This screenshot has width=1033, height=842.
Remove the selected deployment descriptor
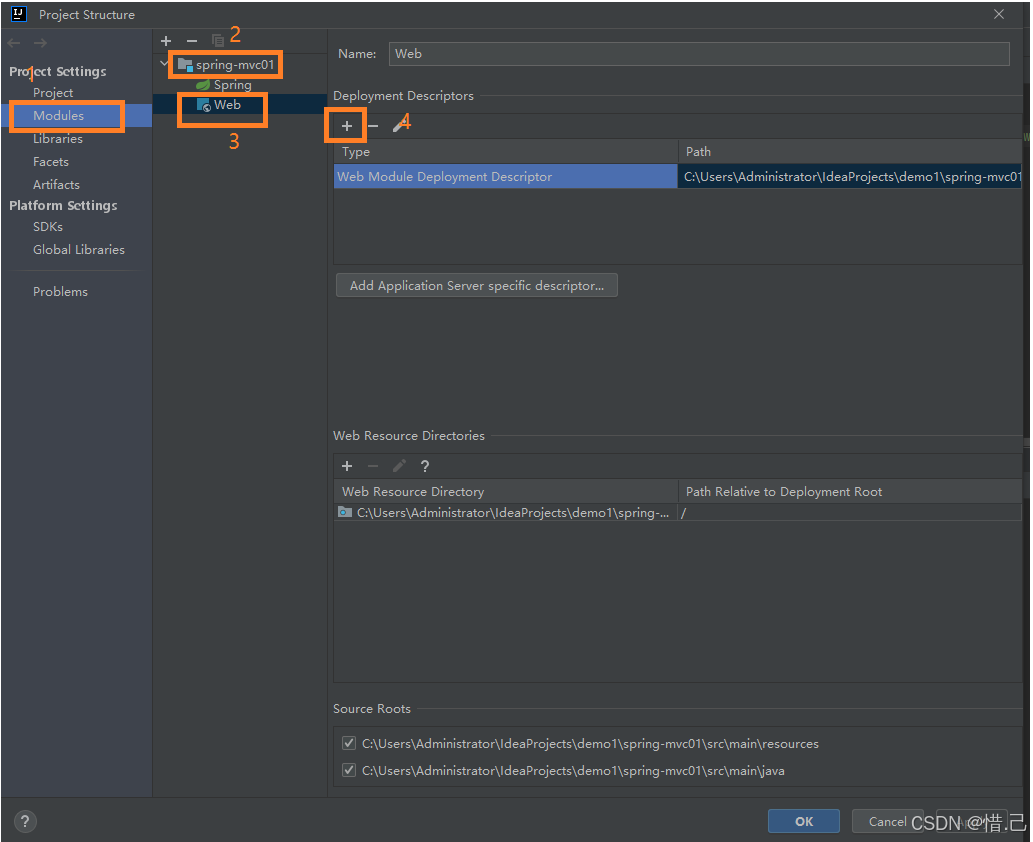[373, 126]
